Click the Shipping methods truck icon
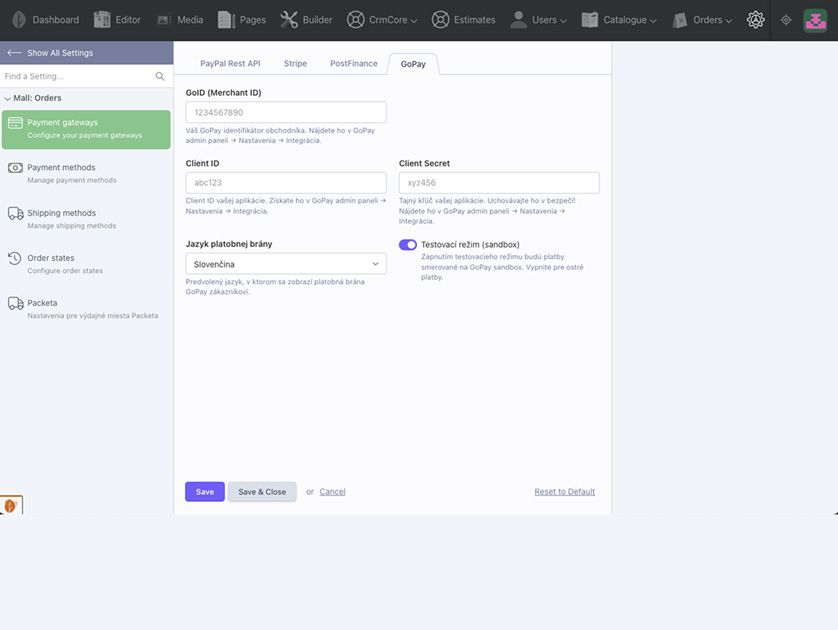838x630 pixels. pos(15,213)
